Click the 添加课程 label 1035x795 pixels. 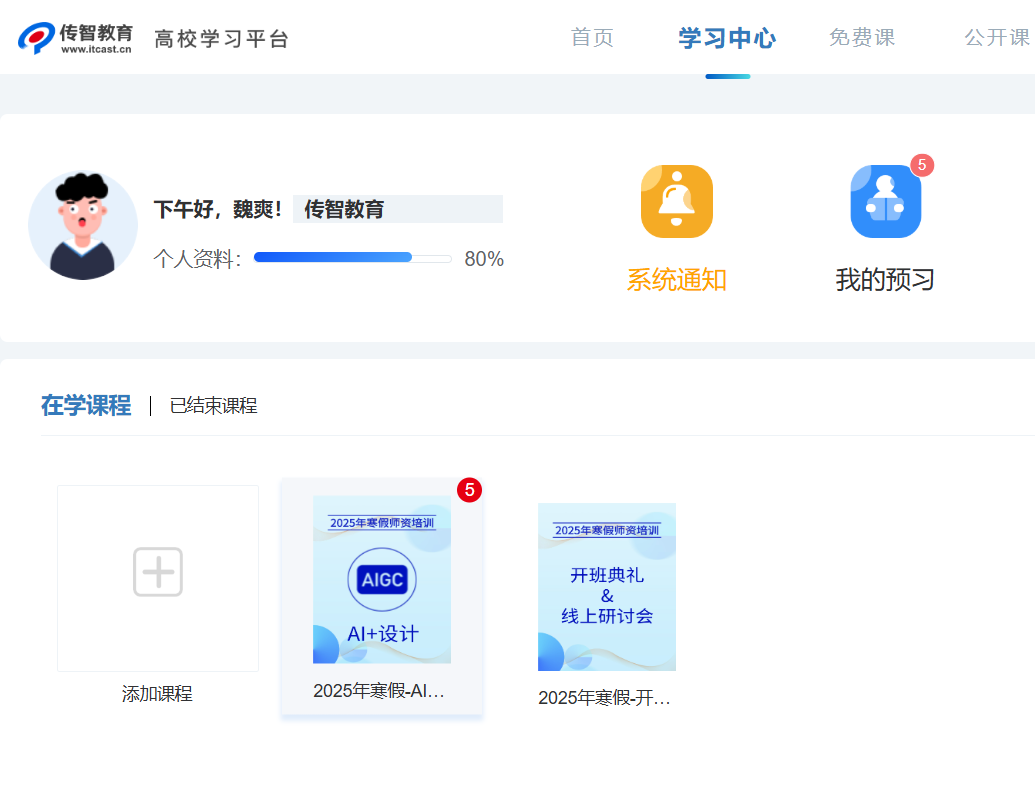(157, 694)
